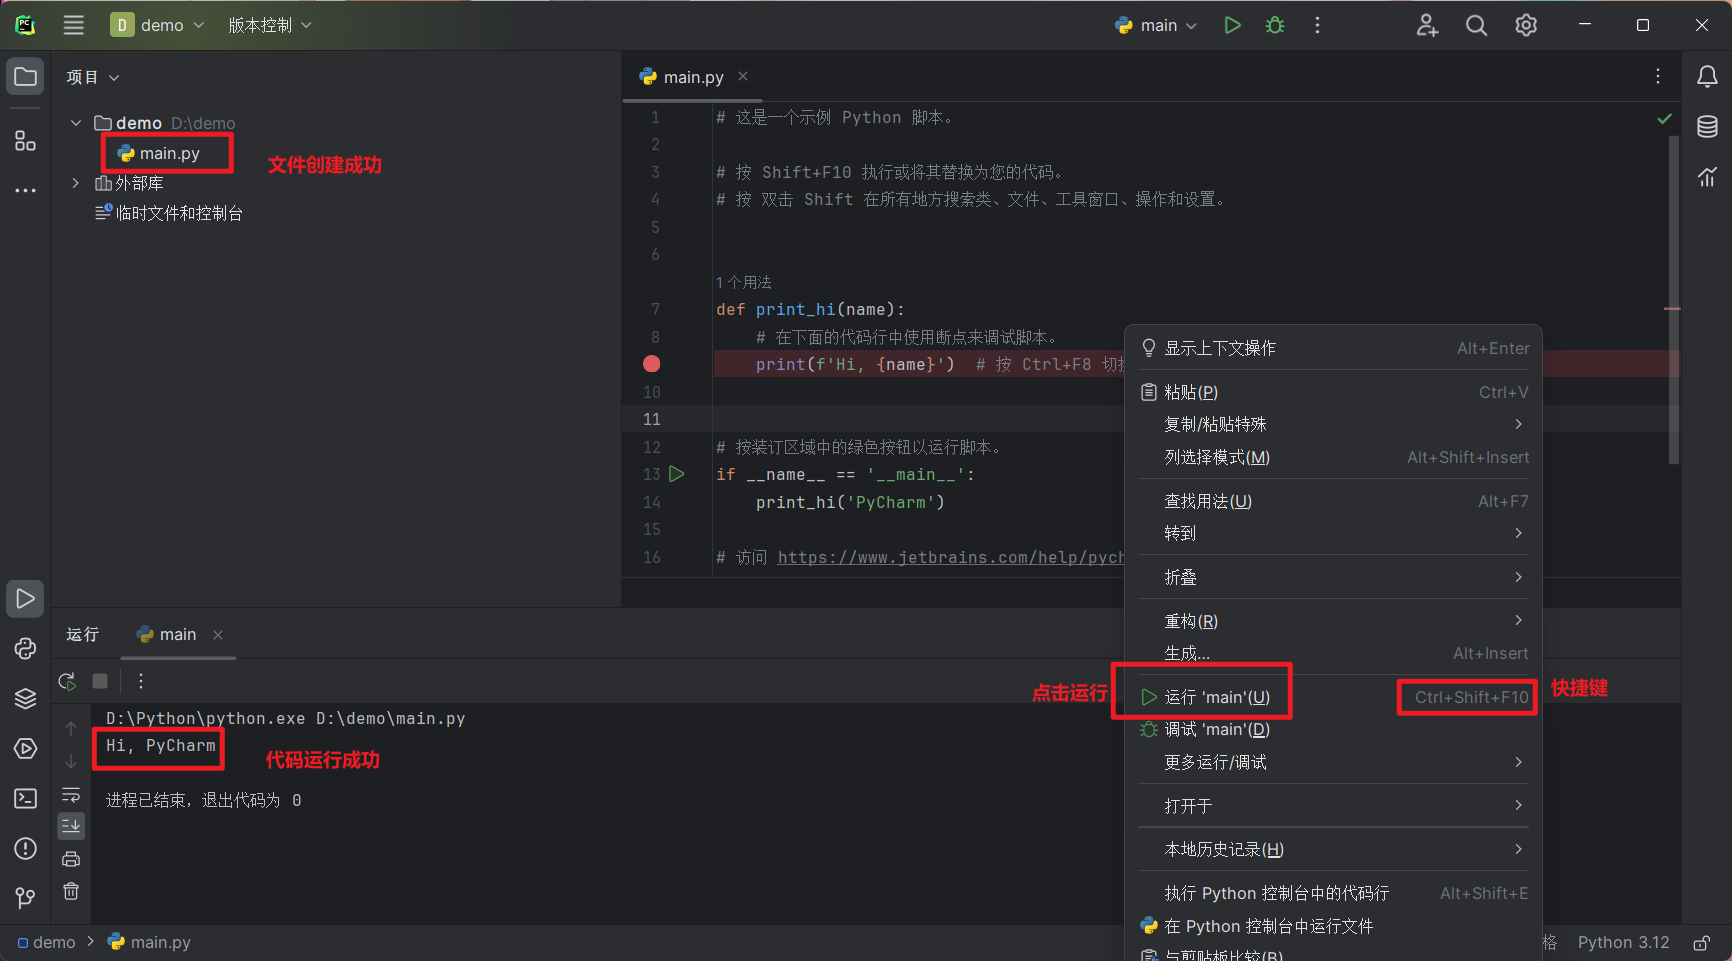Click Print icon in Run console
The width and height of the screenshot is (1732, 961).
[71, 859]
